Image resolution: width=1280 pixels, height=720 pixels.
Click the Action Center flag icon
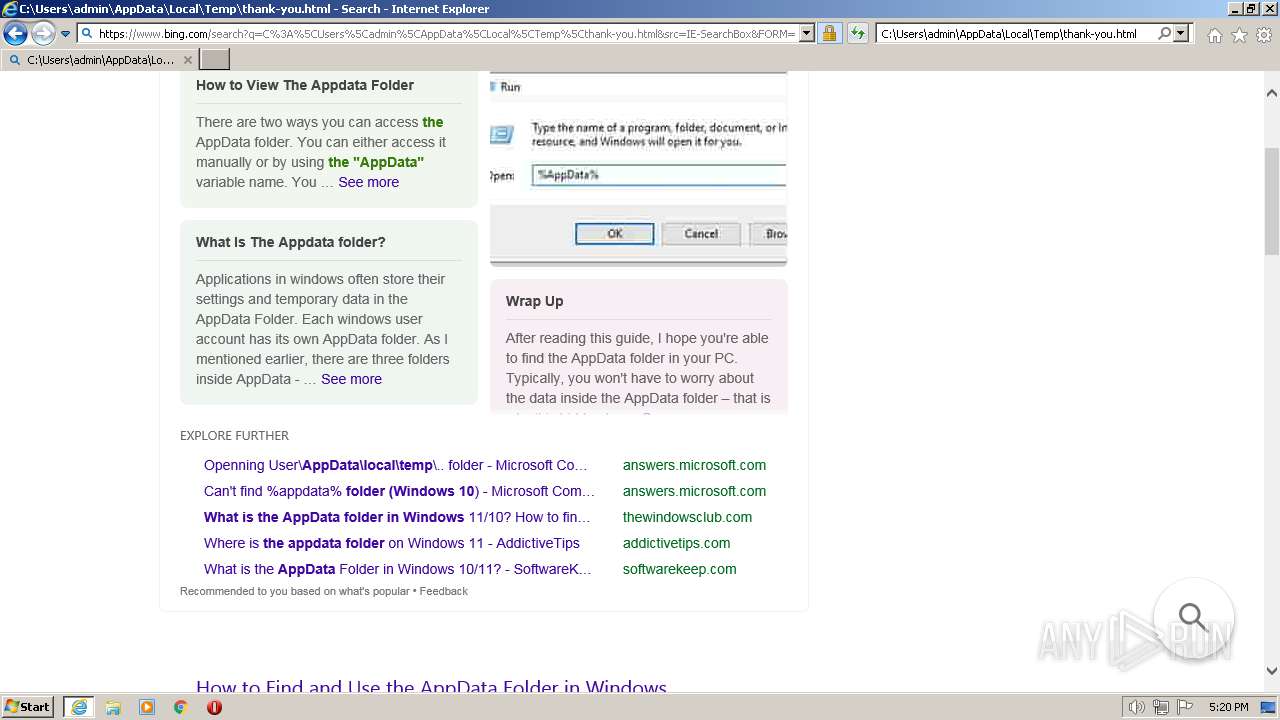(x=1185, y=707)
